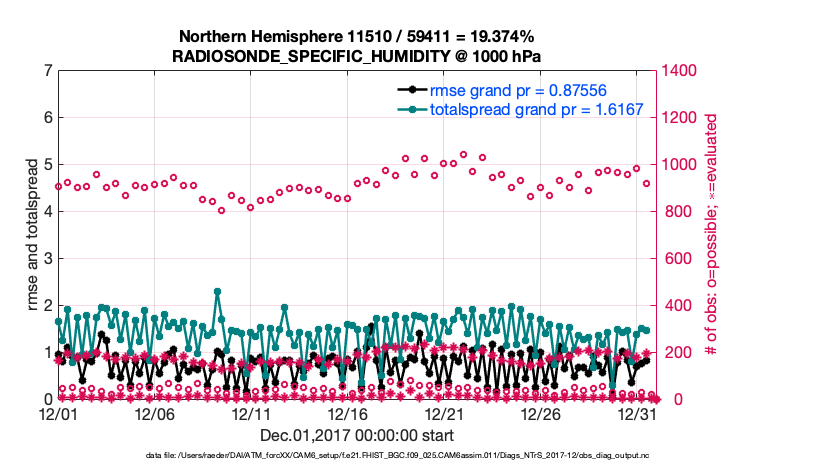Click the 12/21 x-axis tick label
The image size is (830, 470).
pyautogui.click(x=445, y=414)
